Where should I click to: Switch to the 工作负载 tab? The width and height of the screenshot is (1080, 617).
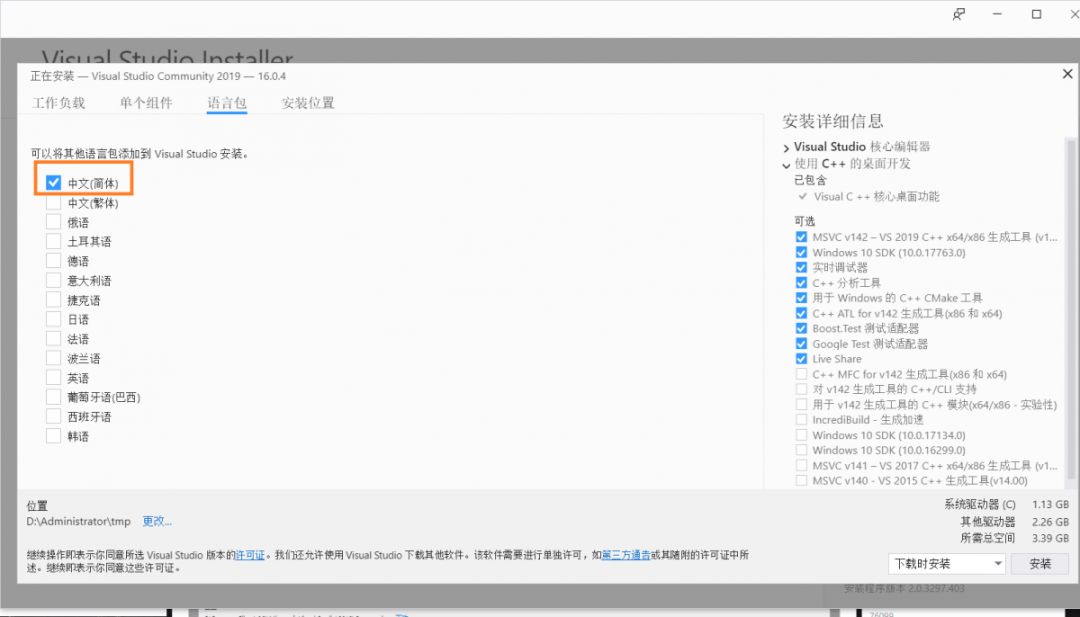click(x=60, y=103)
